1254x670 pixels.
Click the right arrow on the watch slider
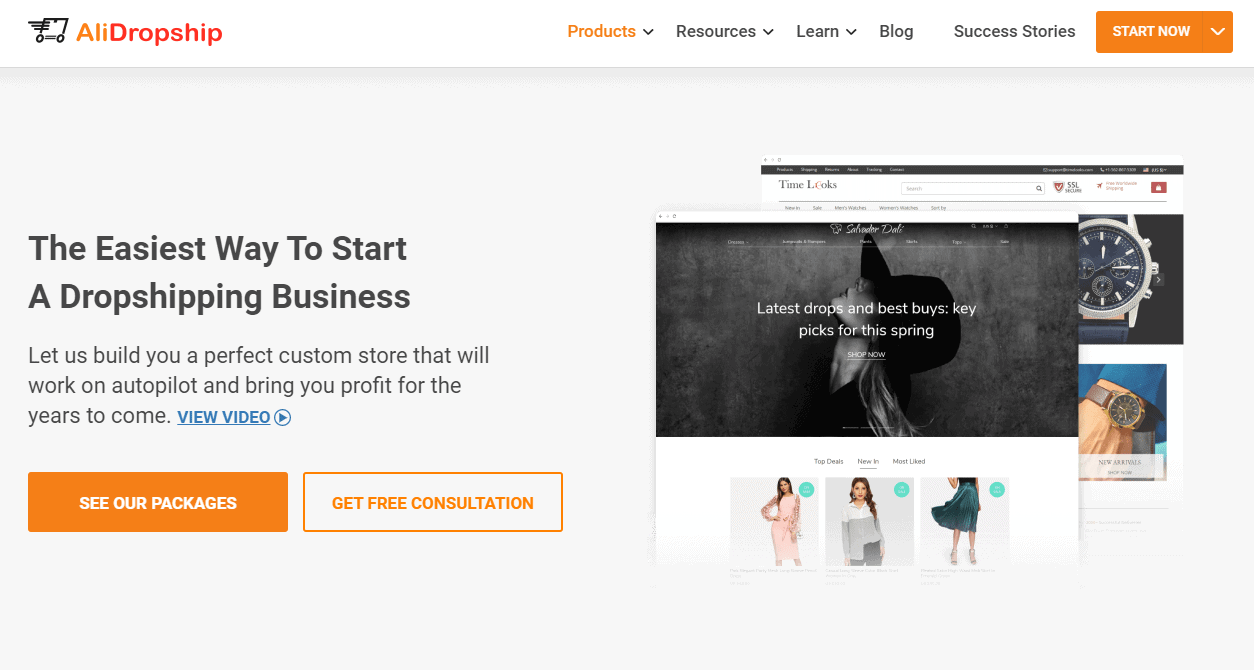tap(1159, 280)
